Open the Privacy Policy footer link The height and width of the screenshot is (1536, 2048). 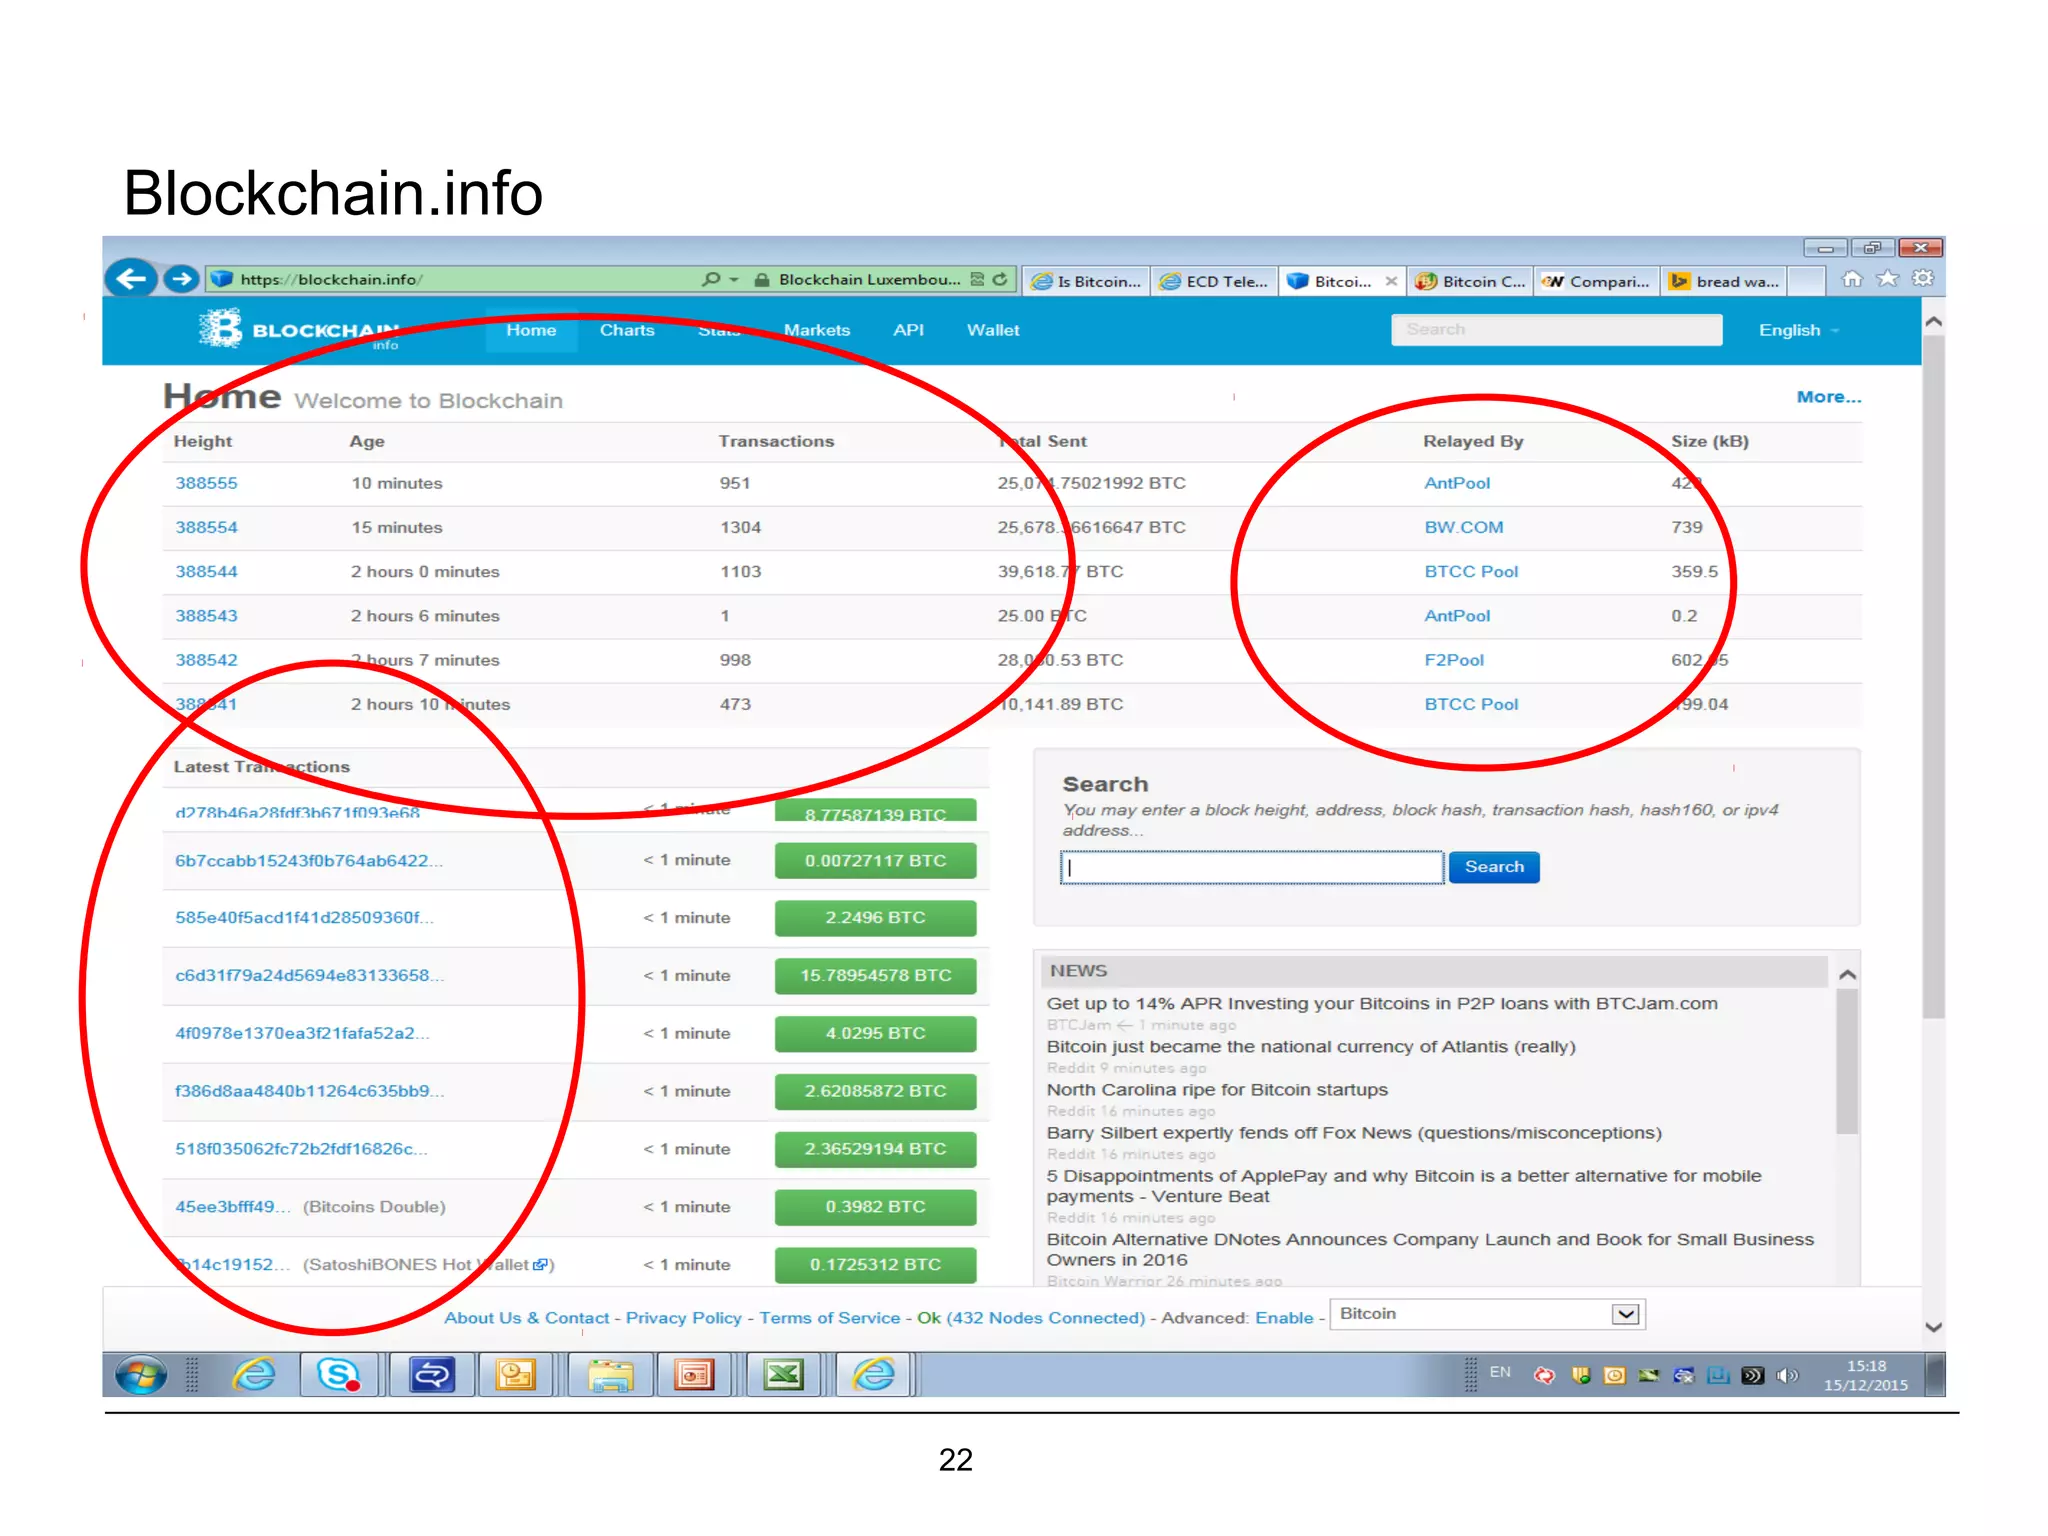coord(684,1318)
